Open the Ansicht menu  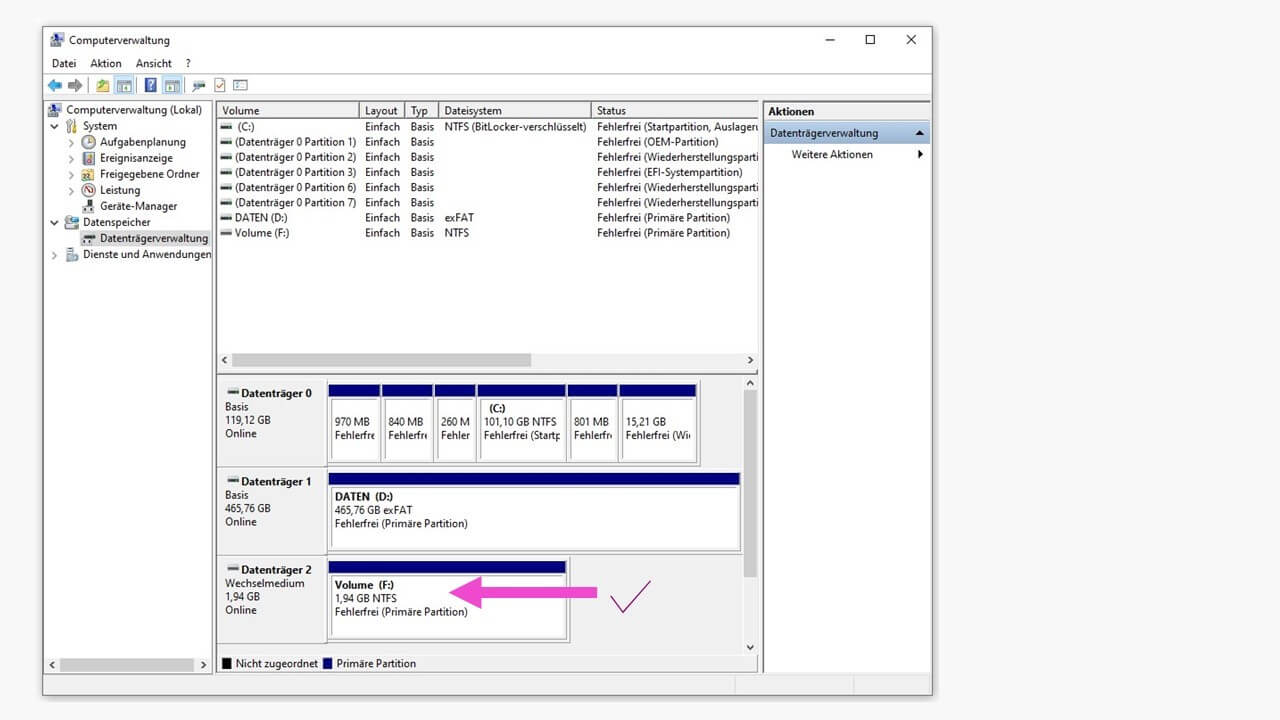pyautogui.click(x=153, y=63)
